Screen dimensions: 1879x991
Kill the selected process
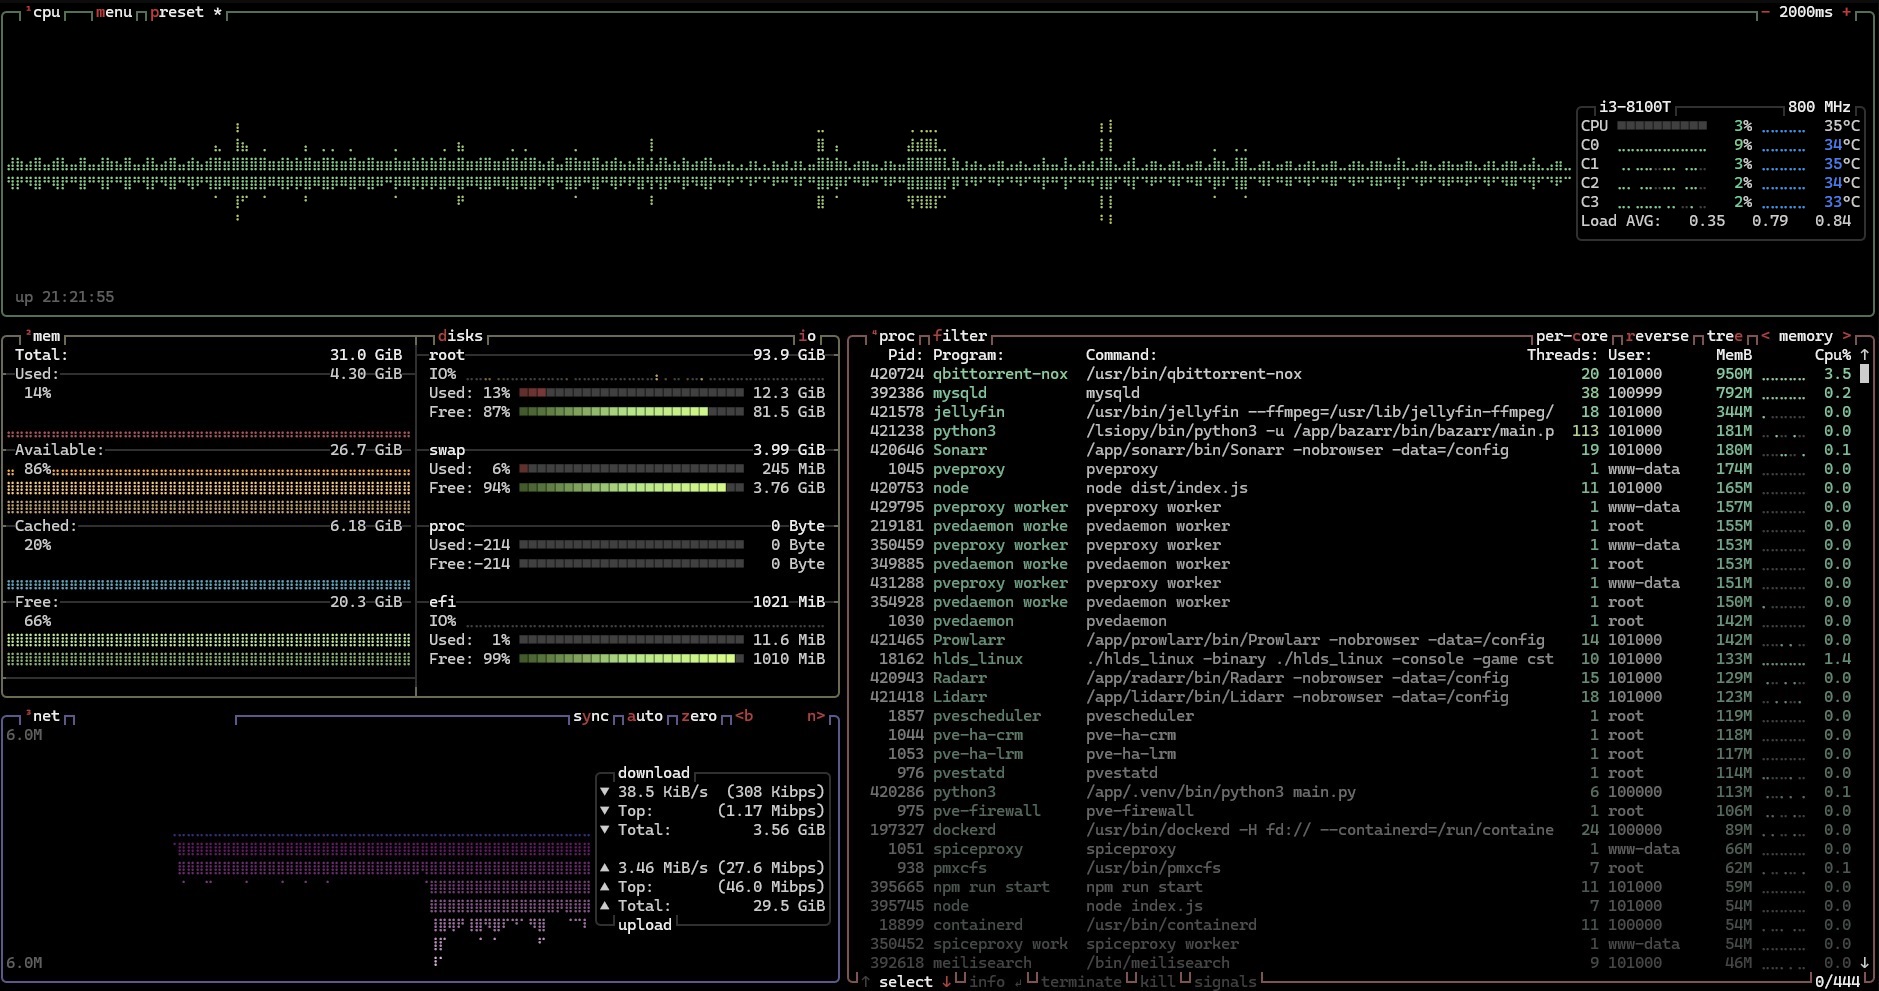(1158, 982)
